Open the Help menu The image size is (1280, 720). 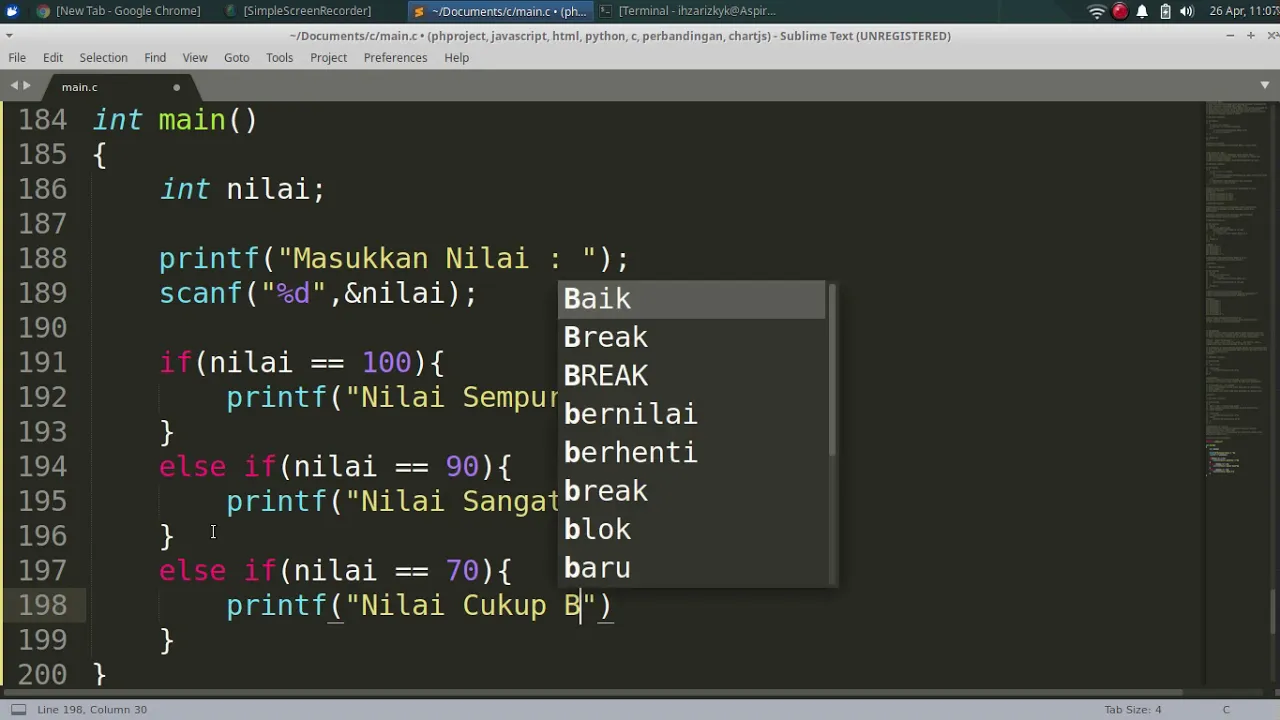tap(456, 58)
